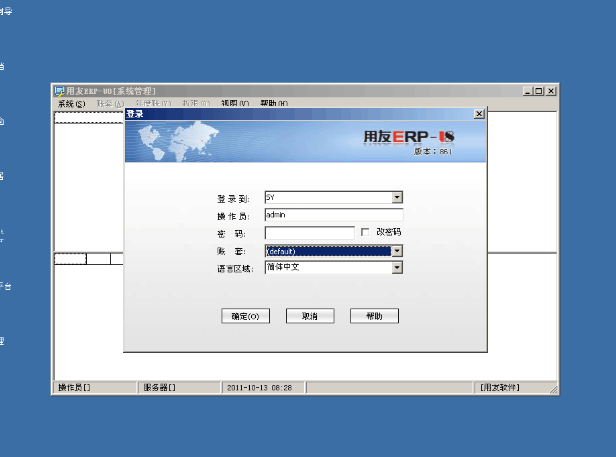
Task: Minimize the 系统管理 main window
Action: pos(528,91)
